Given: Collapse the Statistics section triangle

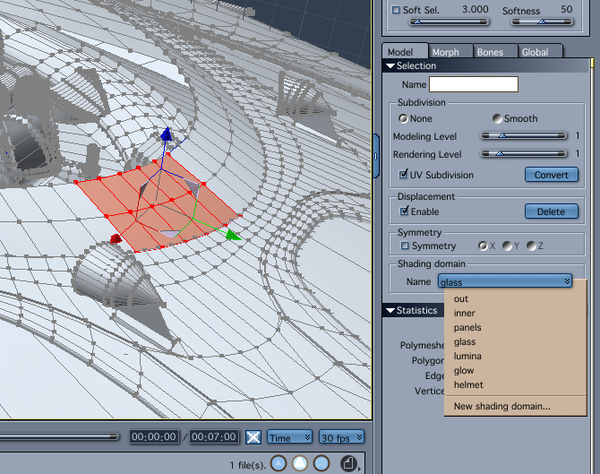Looking at the screenshot, I should [390, 310].
